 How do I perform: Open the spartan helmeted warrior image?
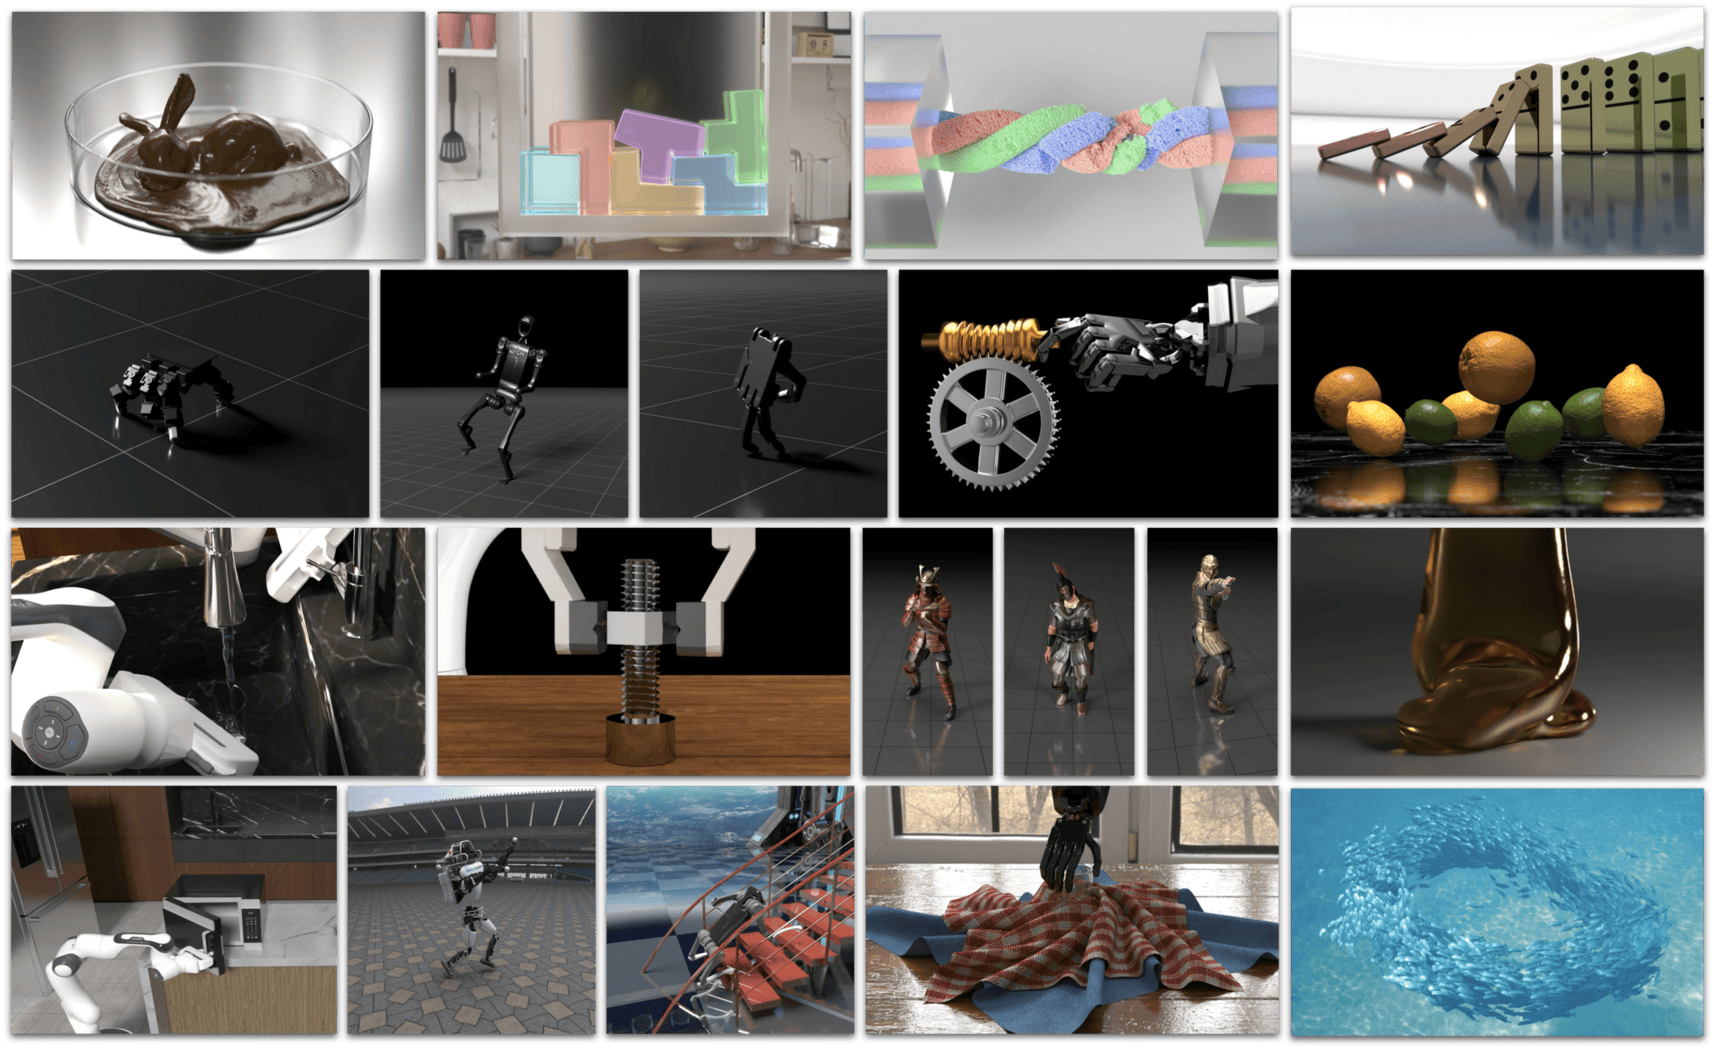1069,652
